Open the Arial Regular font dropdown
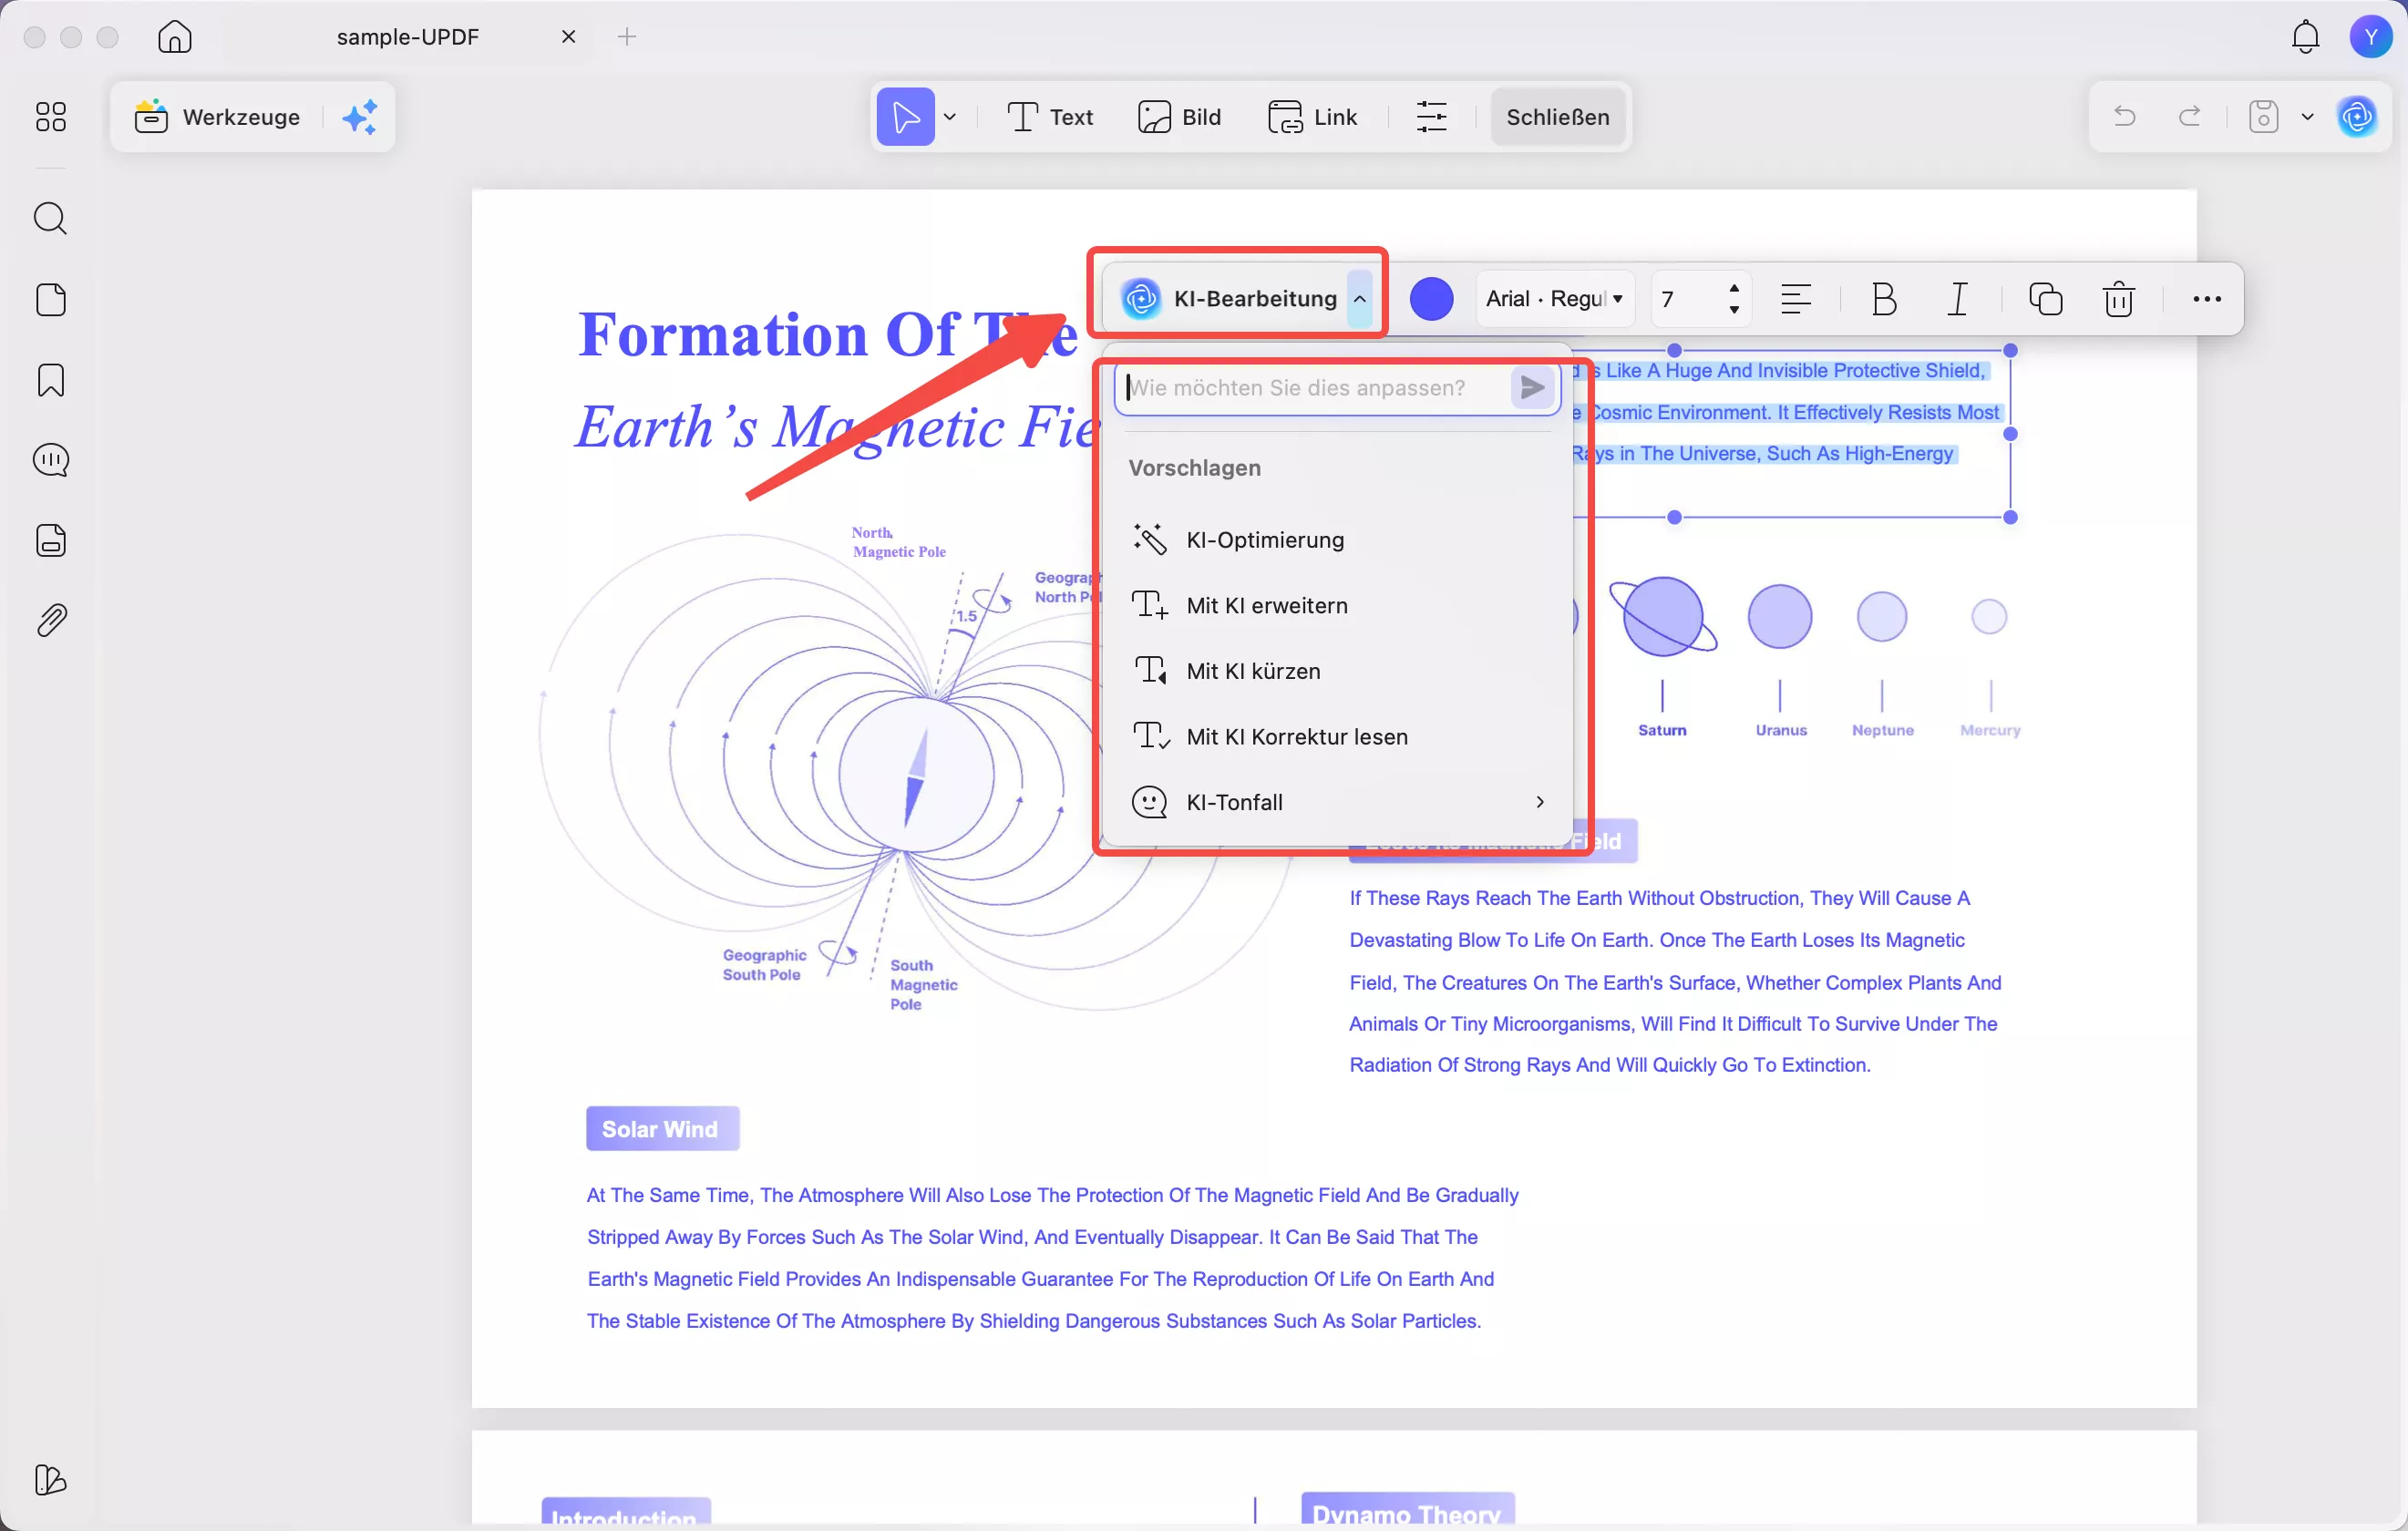The image size is (2408, 1531). 1554,299
